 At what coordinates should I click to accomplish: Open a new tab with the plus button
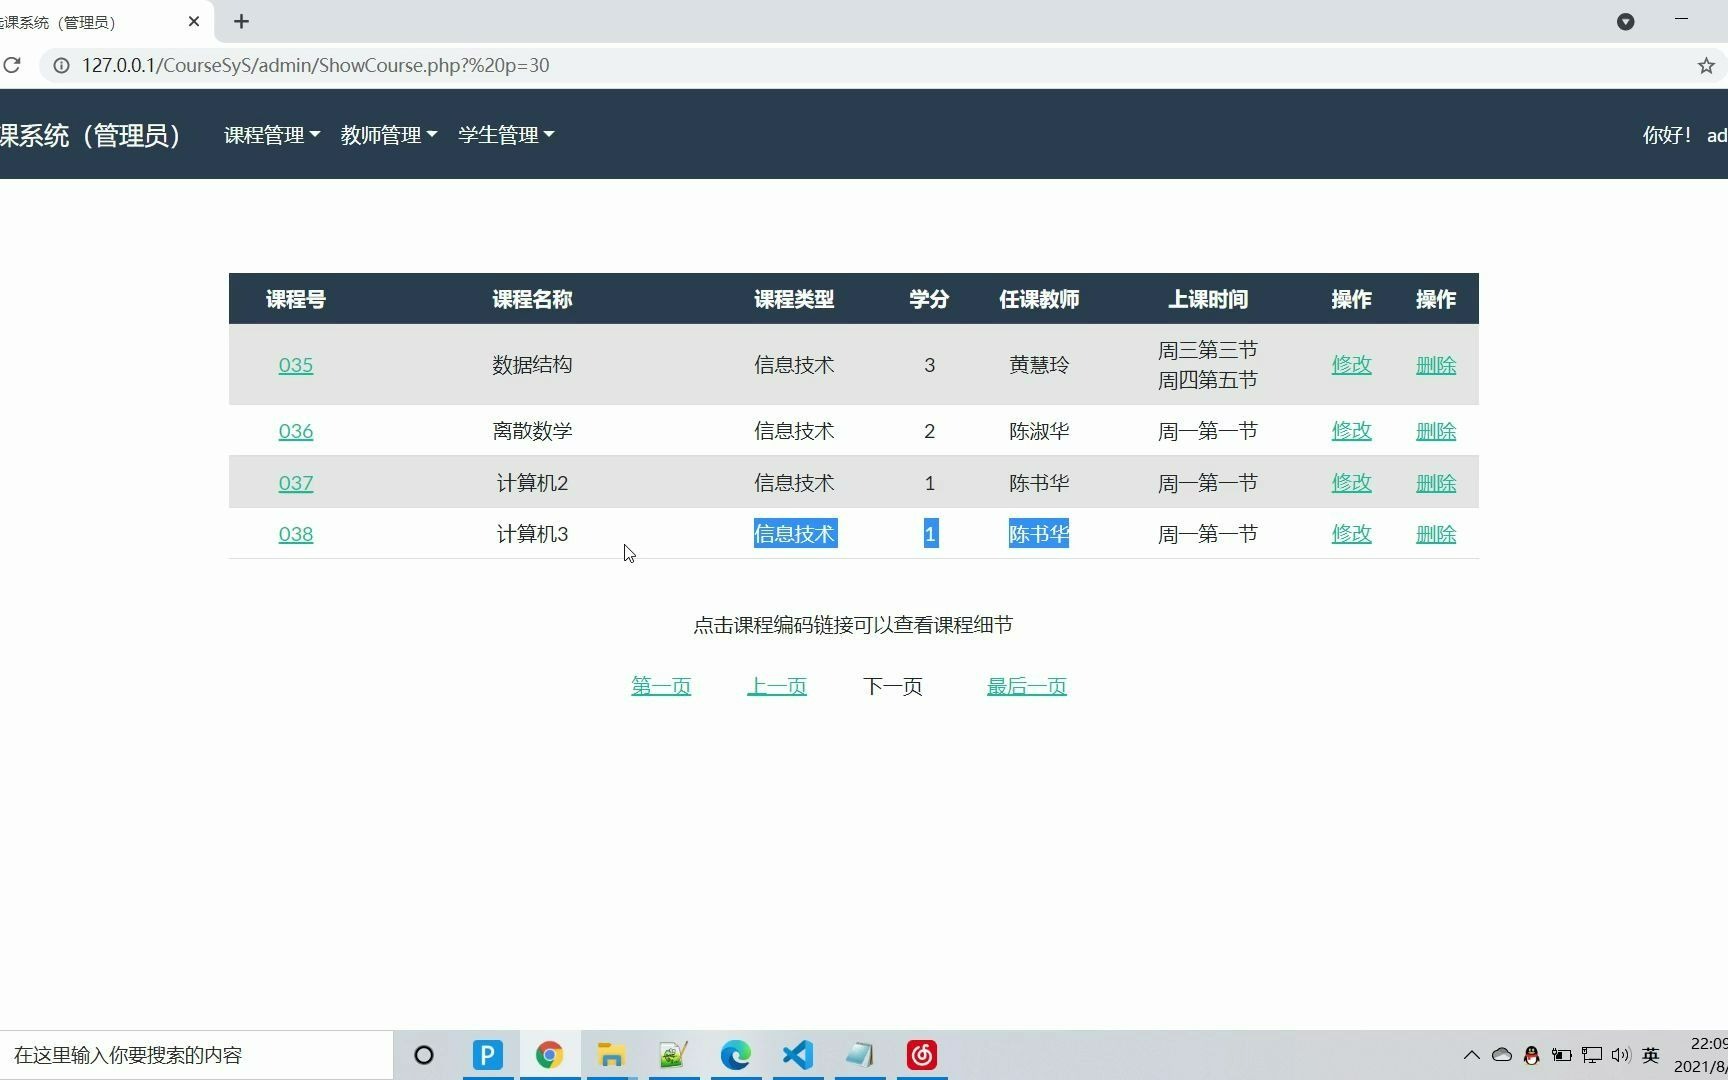241,21
